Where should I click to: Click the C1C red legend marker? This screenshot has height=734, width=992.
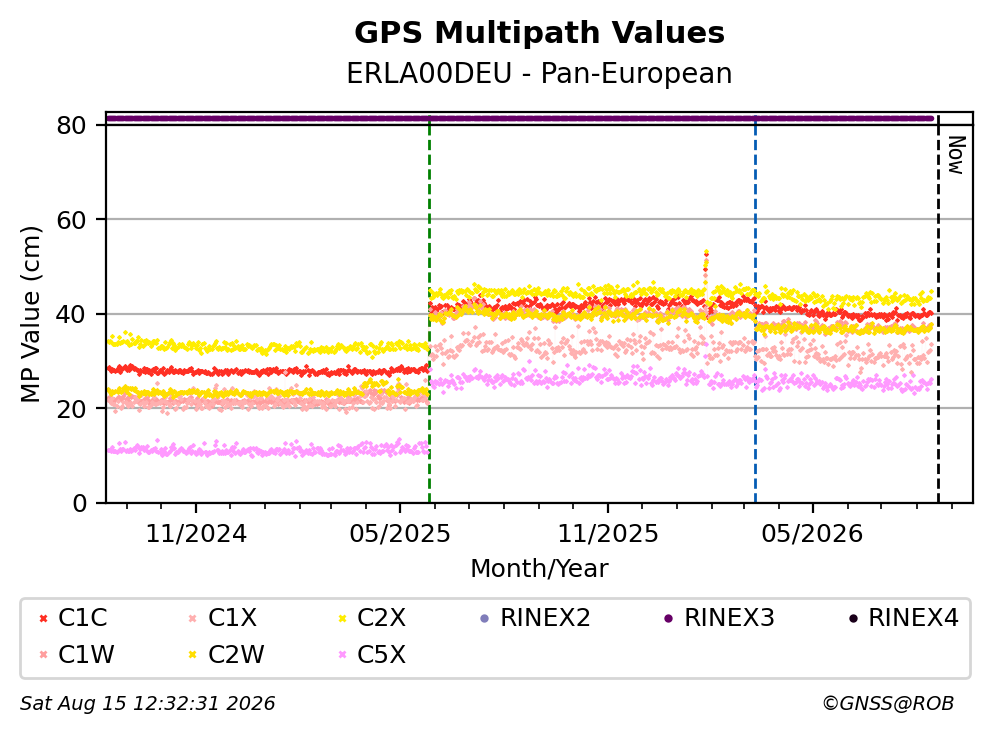point(43,618)
